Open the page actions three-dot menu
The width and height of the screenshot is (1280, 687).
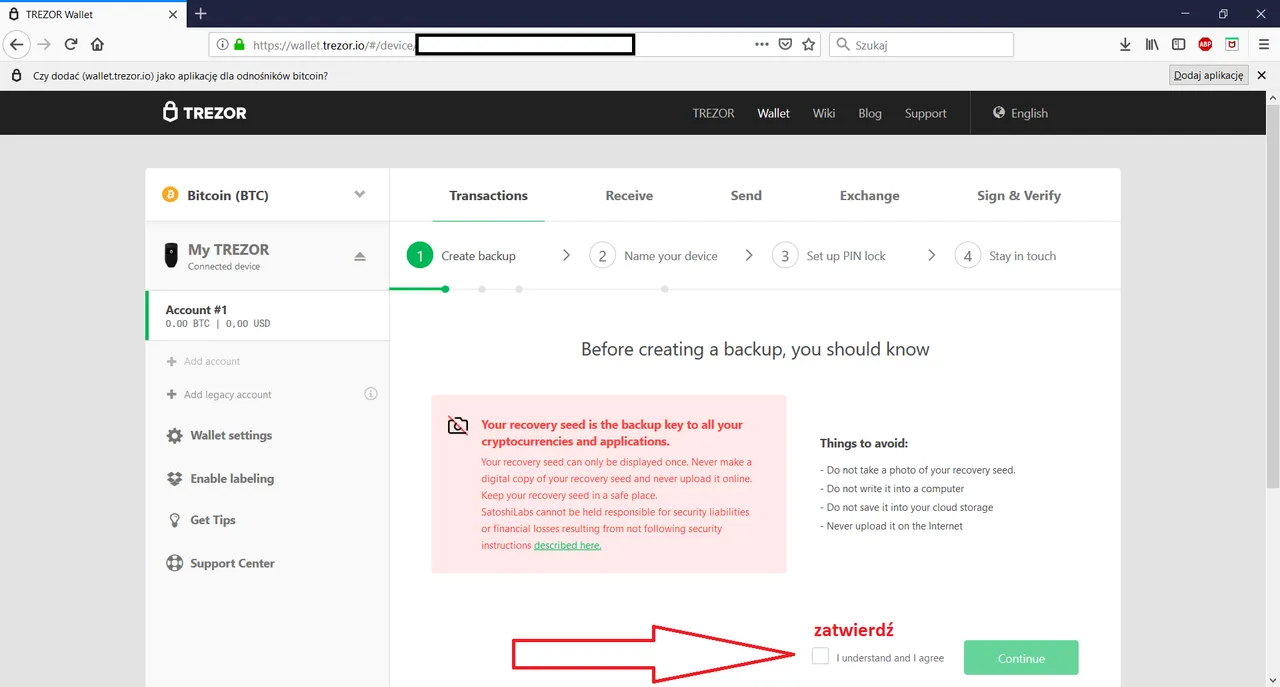pyautogui.click(x=762, y=44)
